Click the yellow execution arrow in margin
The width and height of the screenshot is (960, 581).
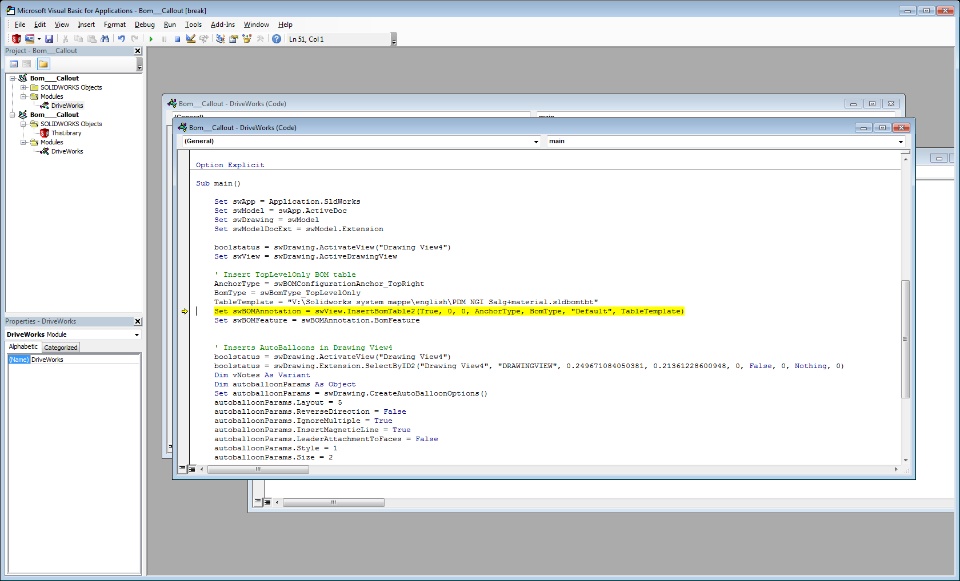[x=184, y=312]
